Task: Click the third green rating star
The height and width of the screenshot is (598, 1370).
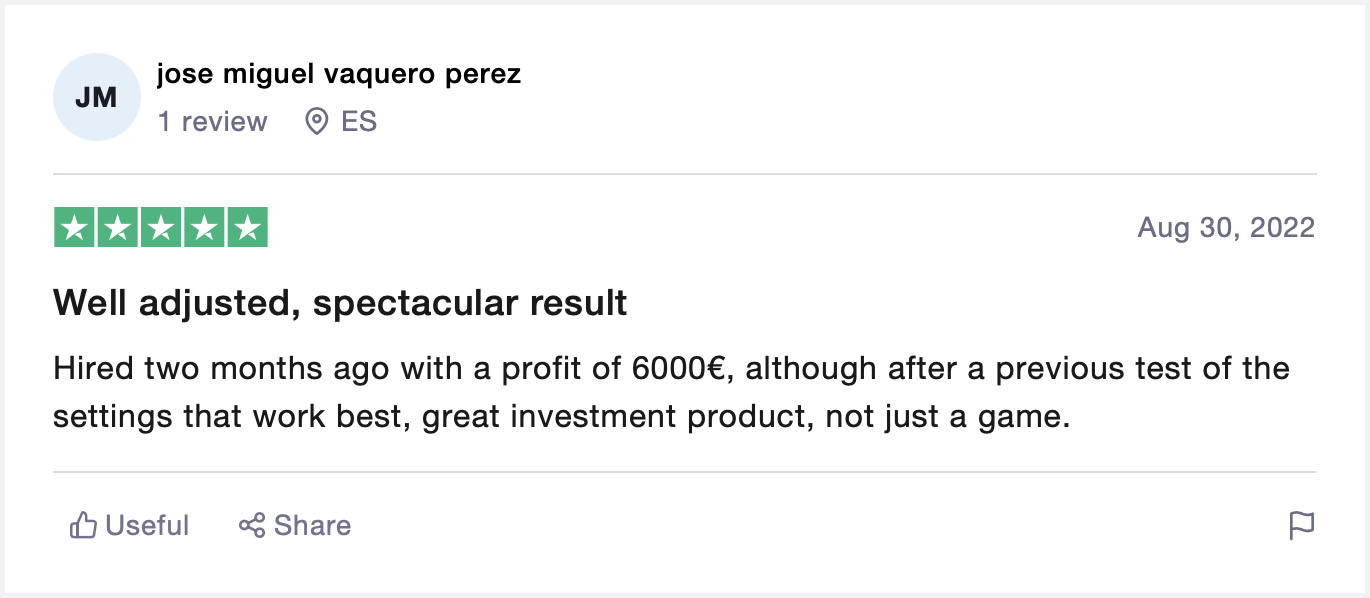Action: pos(161,228)
